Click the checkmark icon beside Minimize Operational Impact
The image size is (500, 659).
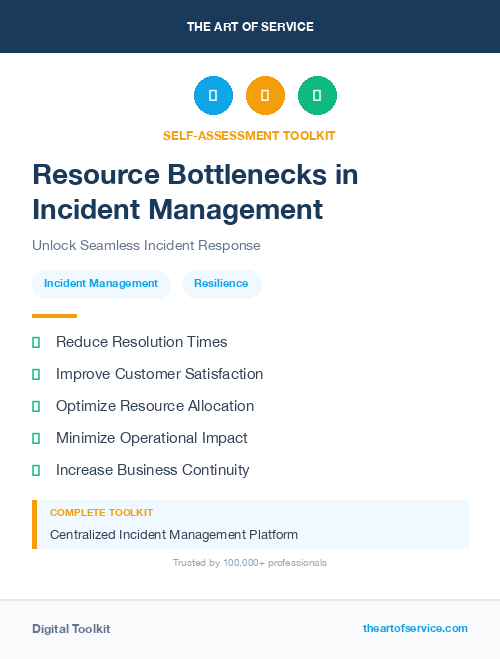click(36, 438)
